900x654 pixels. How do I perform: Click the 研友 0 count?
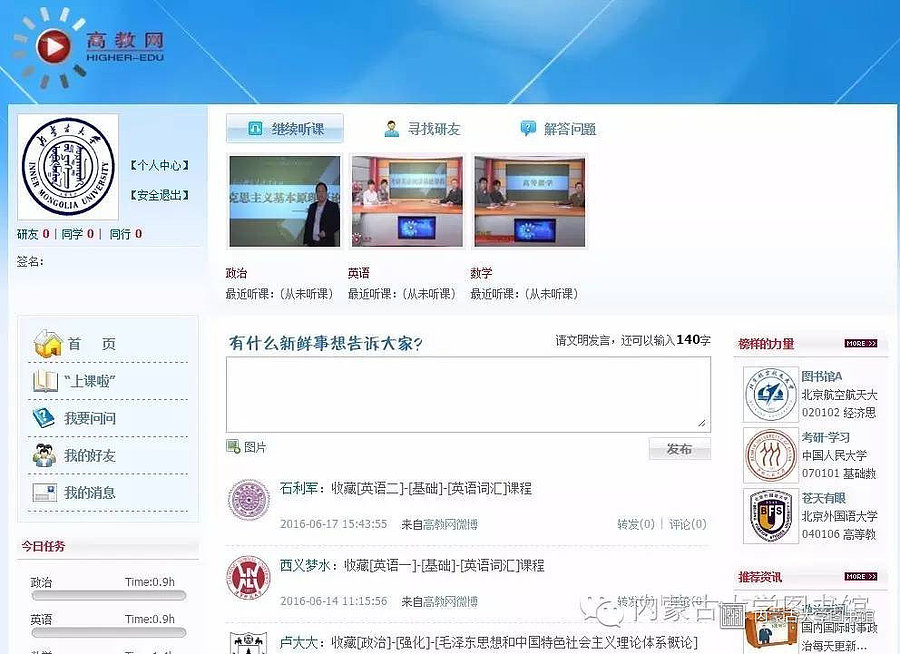click(33, 234)
